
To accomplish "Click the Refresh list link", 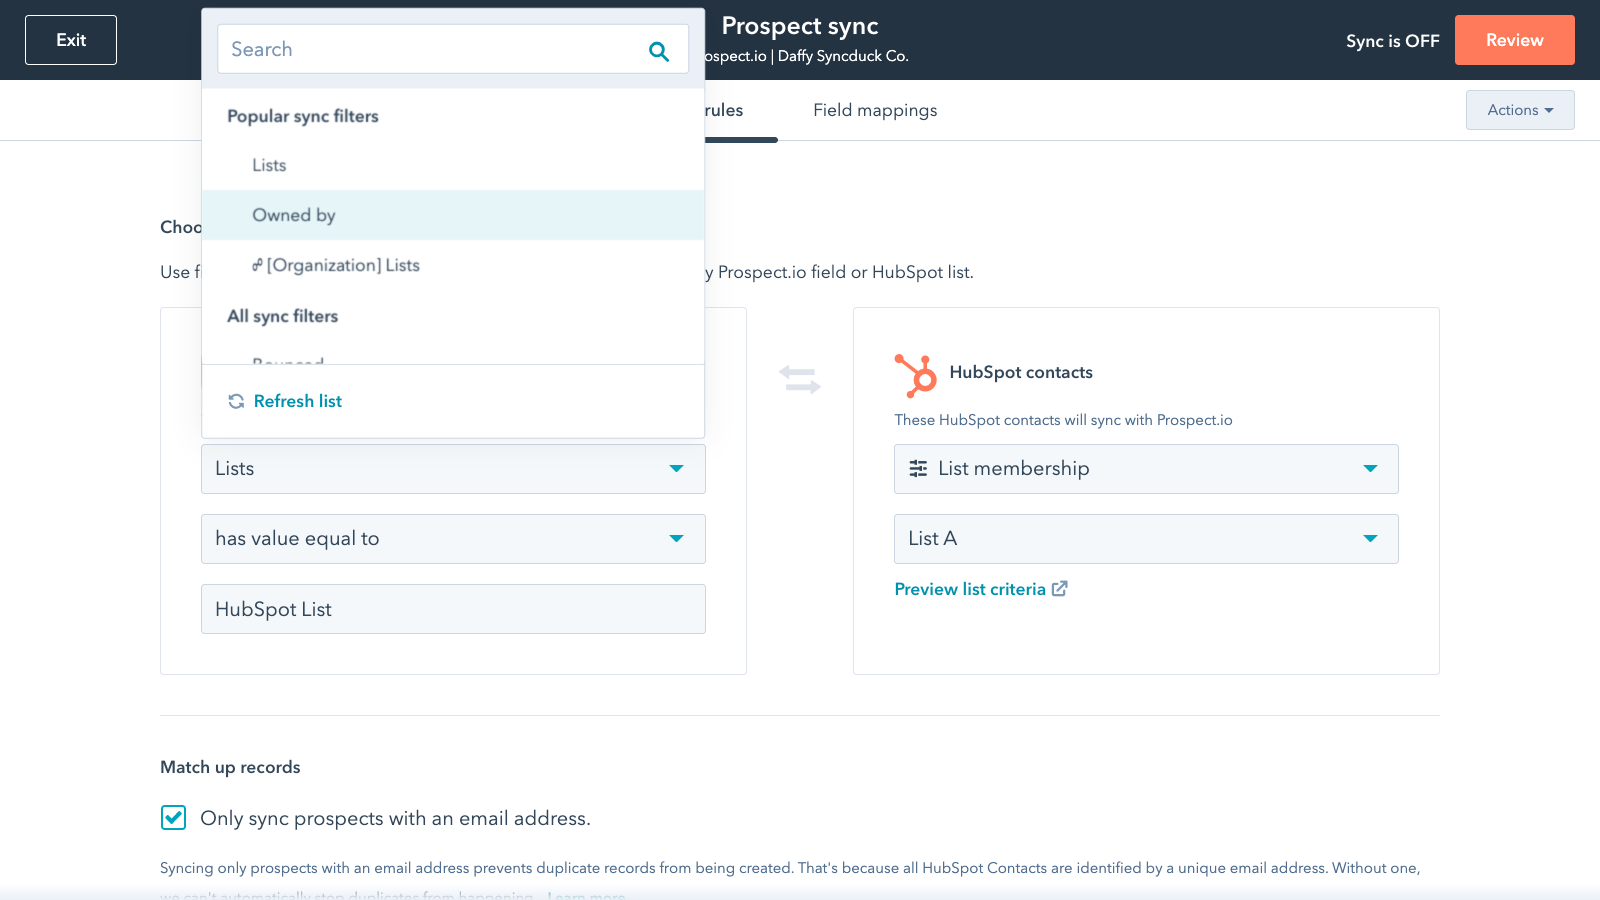I will [297, 401].
